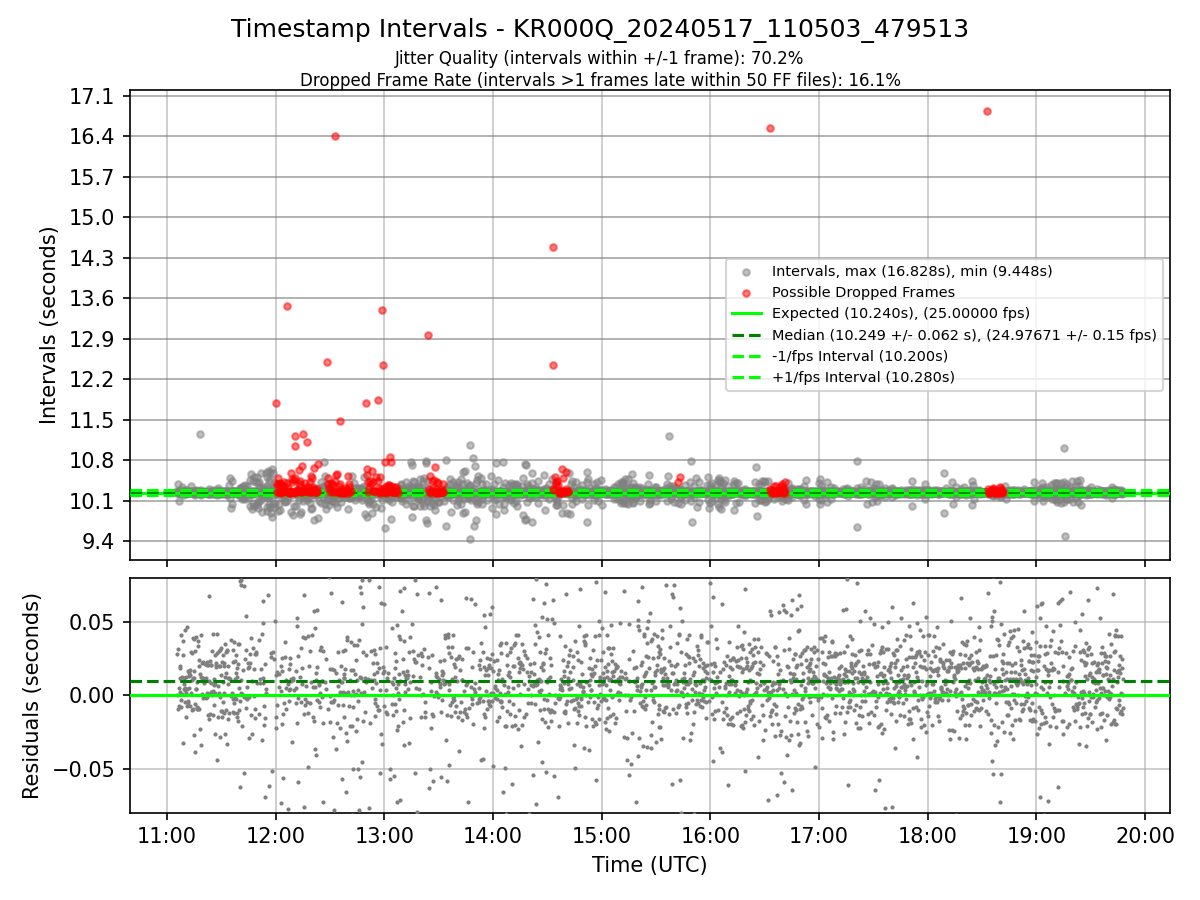The height and width of the screenshot is (900, 1200).
Task: Select legend entry 'Expected (10.240s), (25.00000 fps)'
Action: (x=900, y=313)
